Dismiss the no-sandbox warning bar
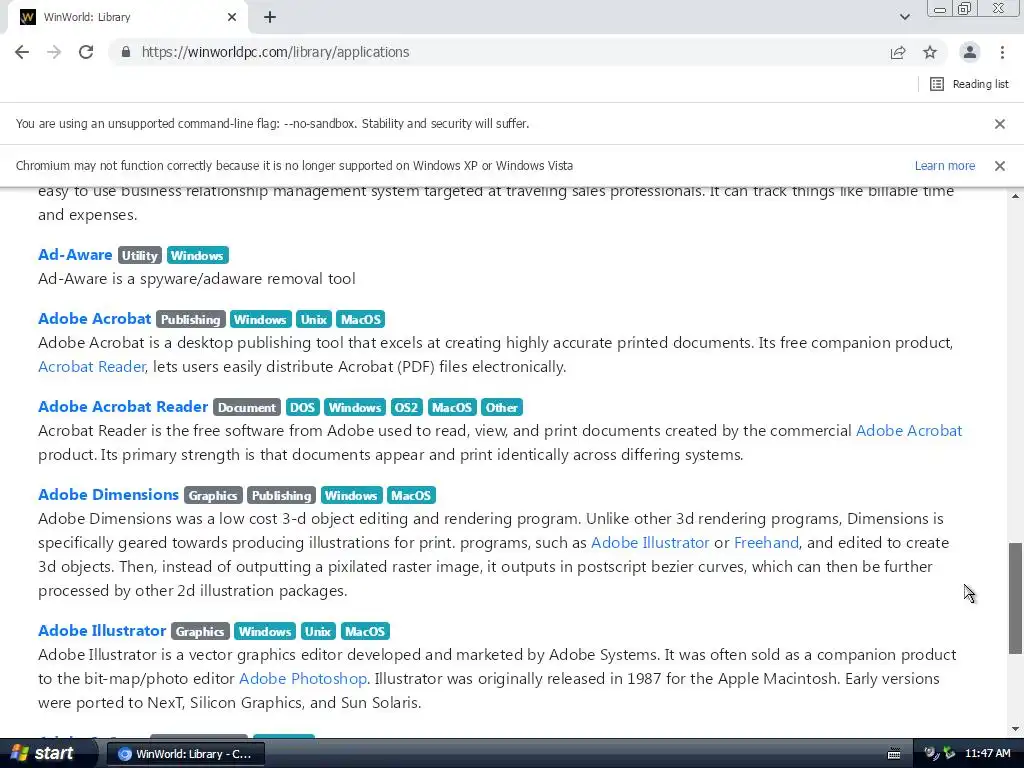This screenshot has height=768, width=1024. pos(999,123)
